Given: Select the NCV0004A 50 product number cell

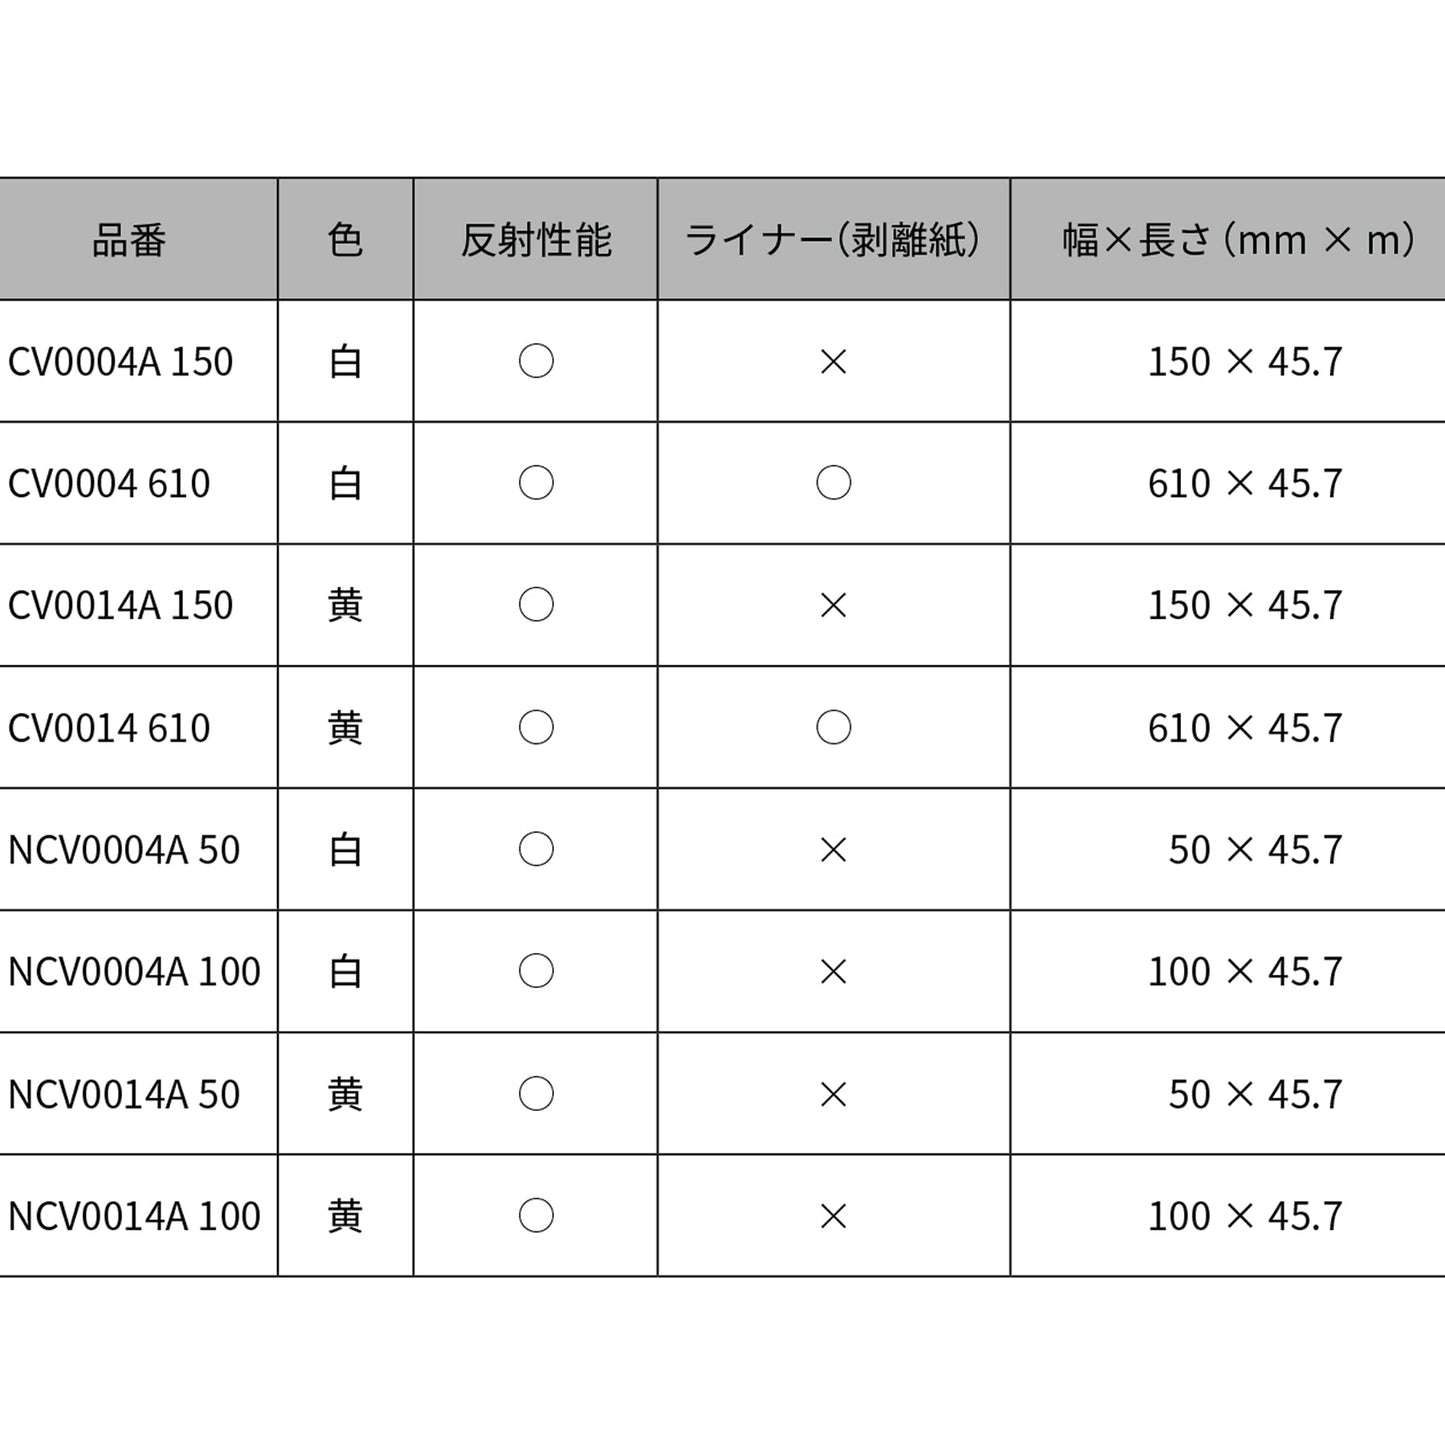Looking at the screenshot, I should (x=124, y=850).
